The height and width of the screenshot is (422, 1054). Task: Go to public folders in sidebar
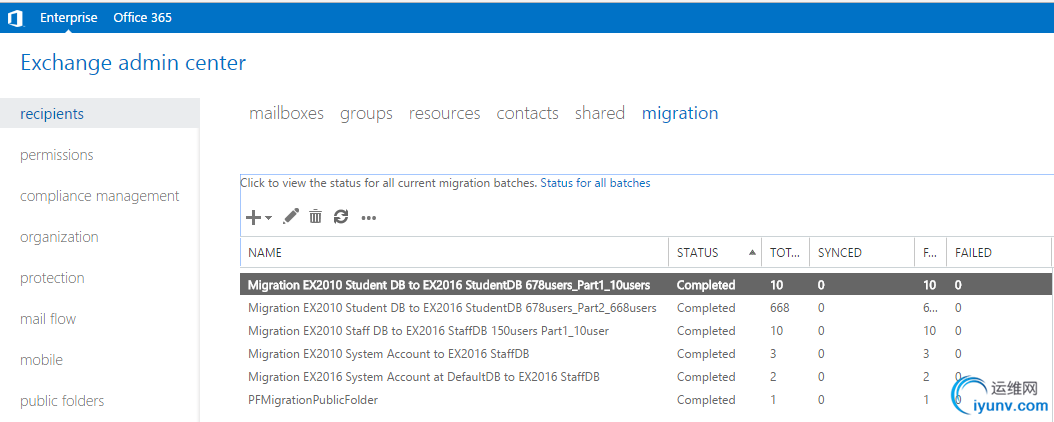tap(62, 401)
